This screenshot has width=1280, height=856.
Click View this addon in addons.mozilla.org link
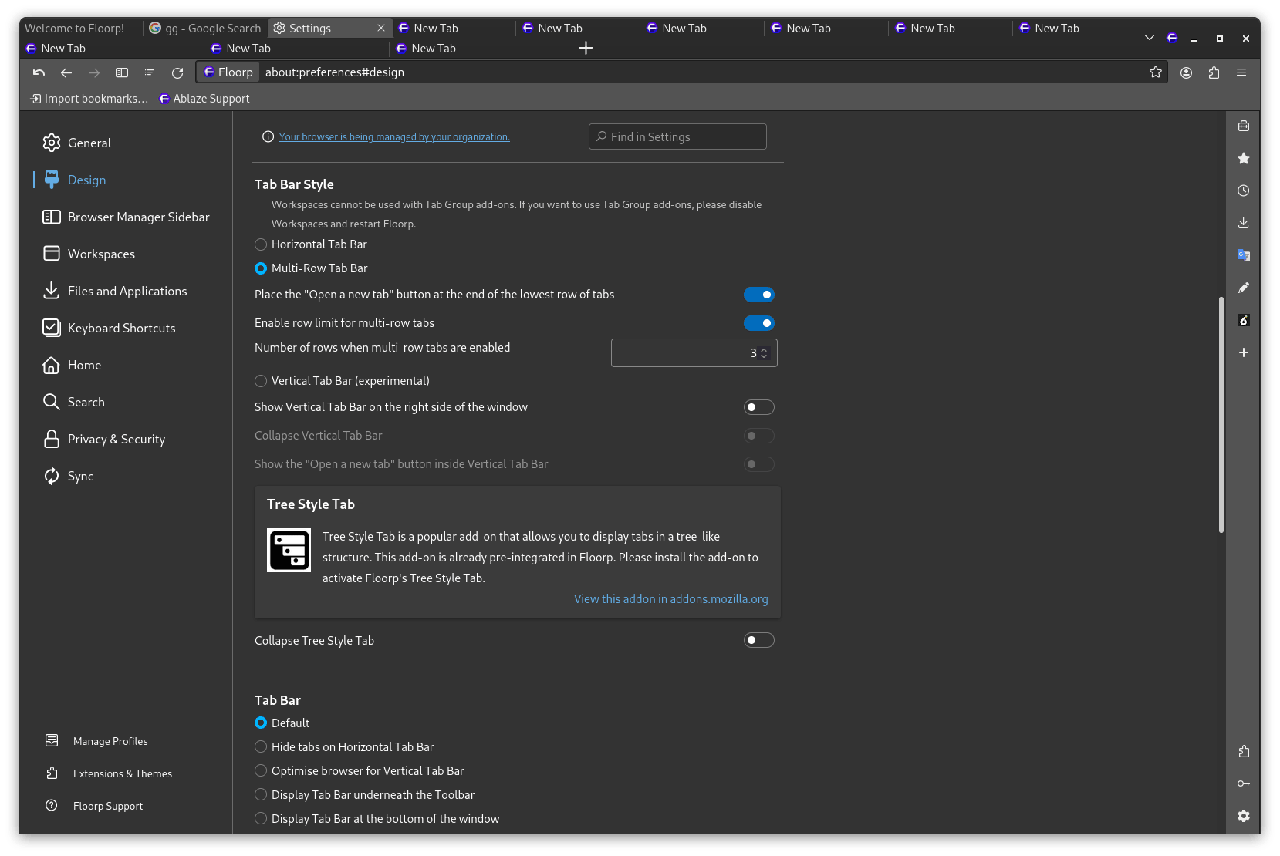tap(671, 599)
